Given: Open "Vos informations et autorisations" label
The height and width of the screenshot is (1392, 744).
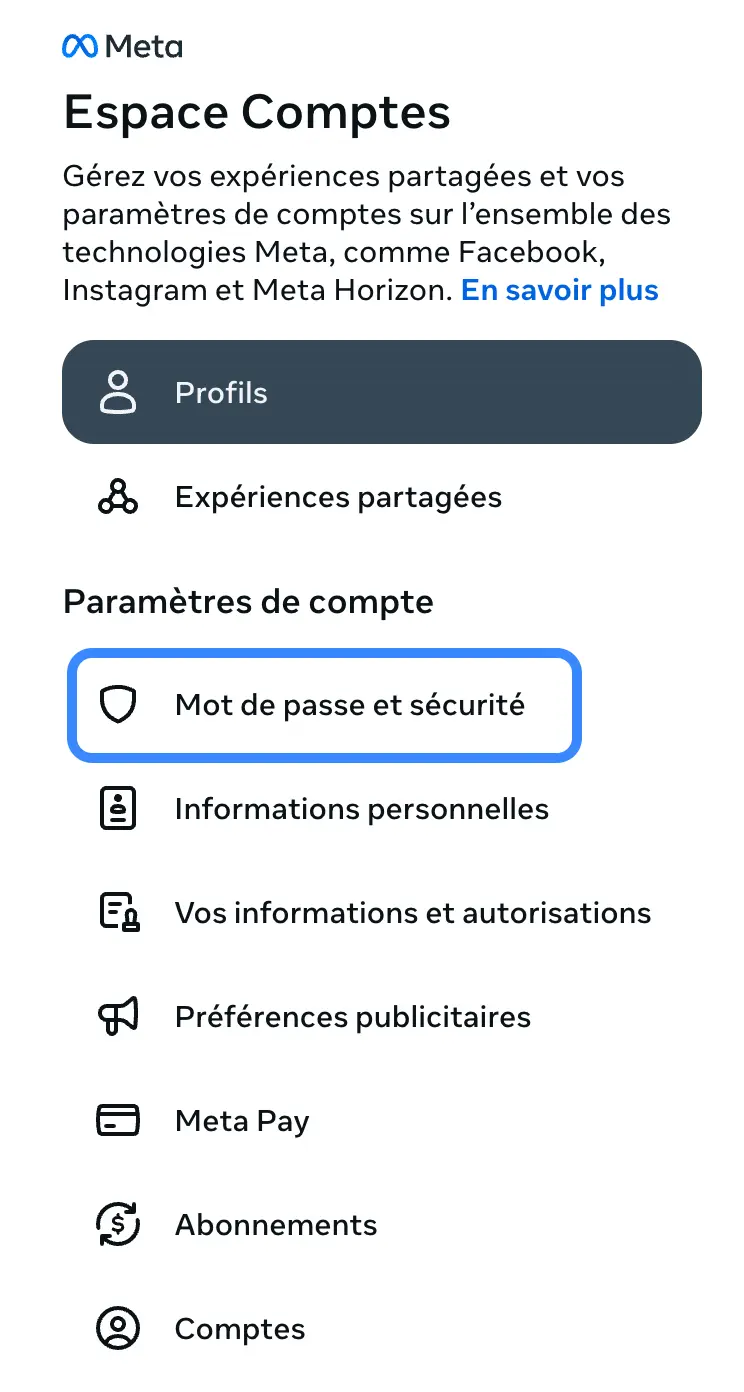Looking at the screenshot, I should 412,913.
